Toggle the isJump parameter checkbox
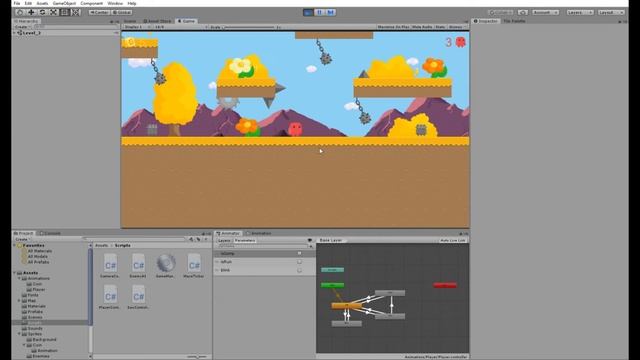 point(300,253)
